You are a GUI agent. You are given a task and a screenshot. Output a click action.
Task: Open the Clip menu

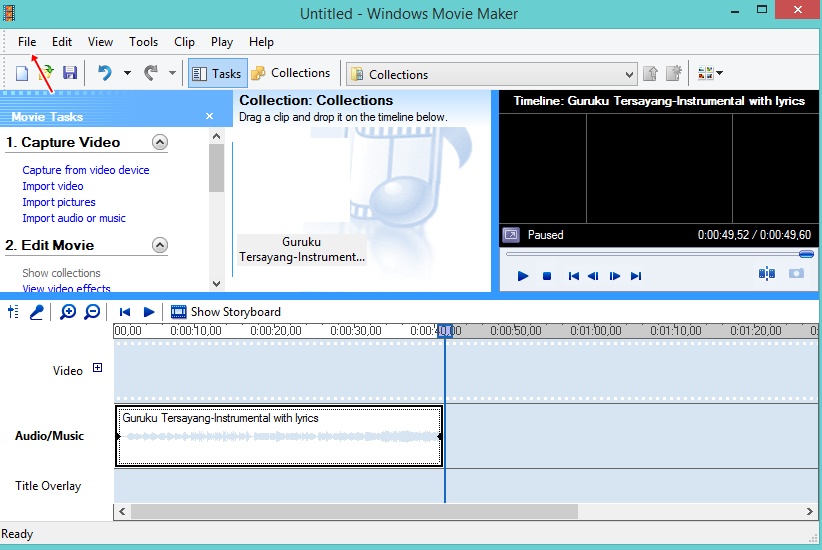click(x=185, y=42)
